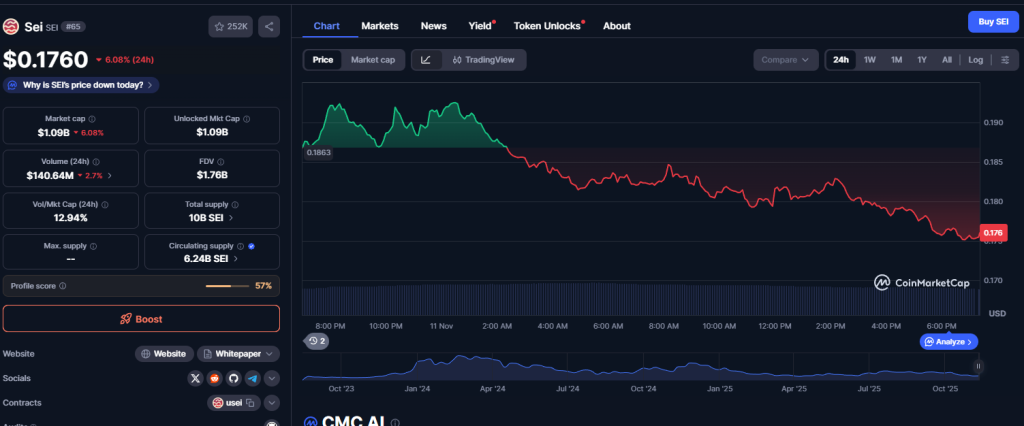This screenshot has height=426, width=1024.
Task: Toggle the Log scale option
Action: tap(975, 60)
